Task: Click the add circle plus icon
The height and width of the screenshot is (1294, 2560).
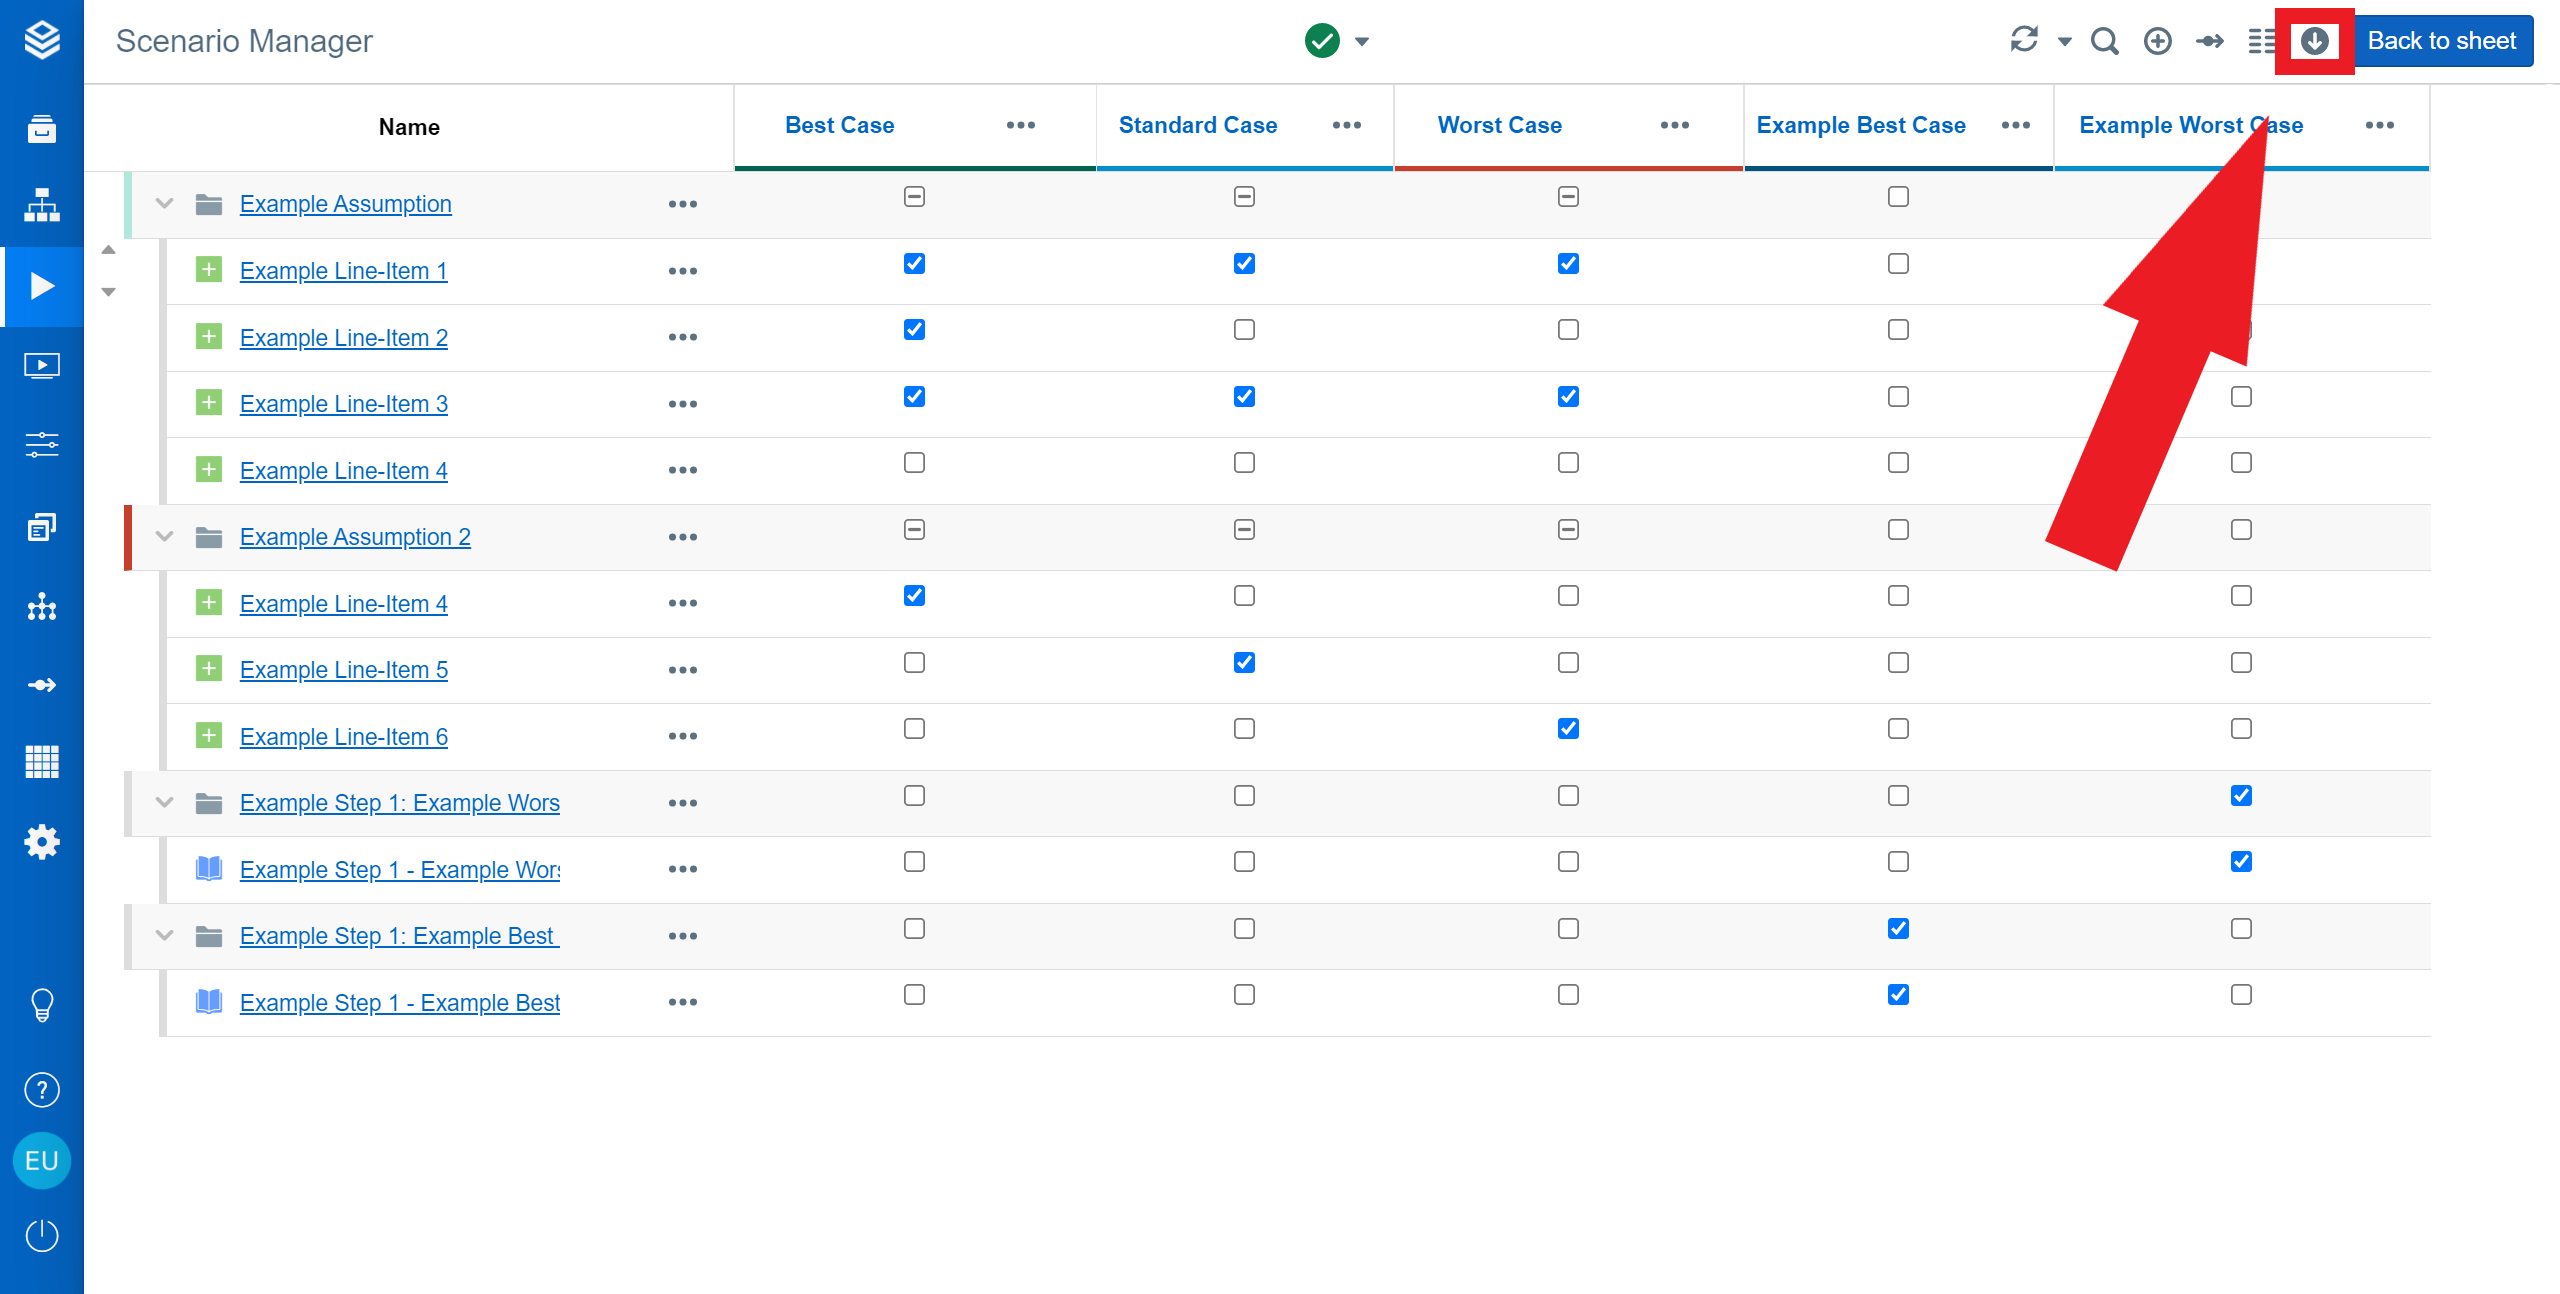Action: point(2157,41)
